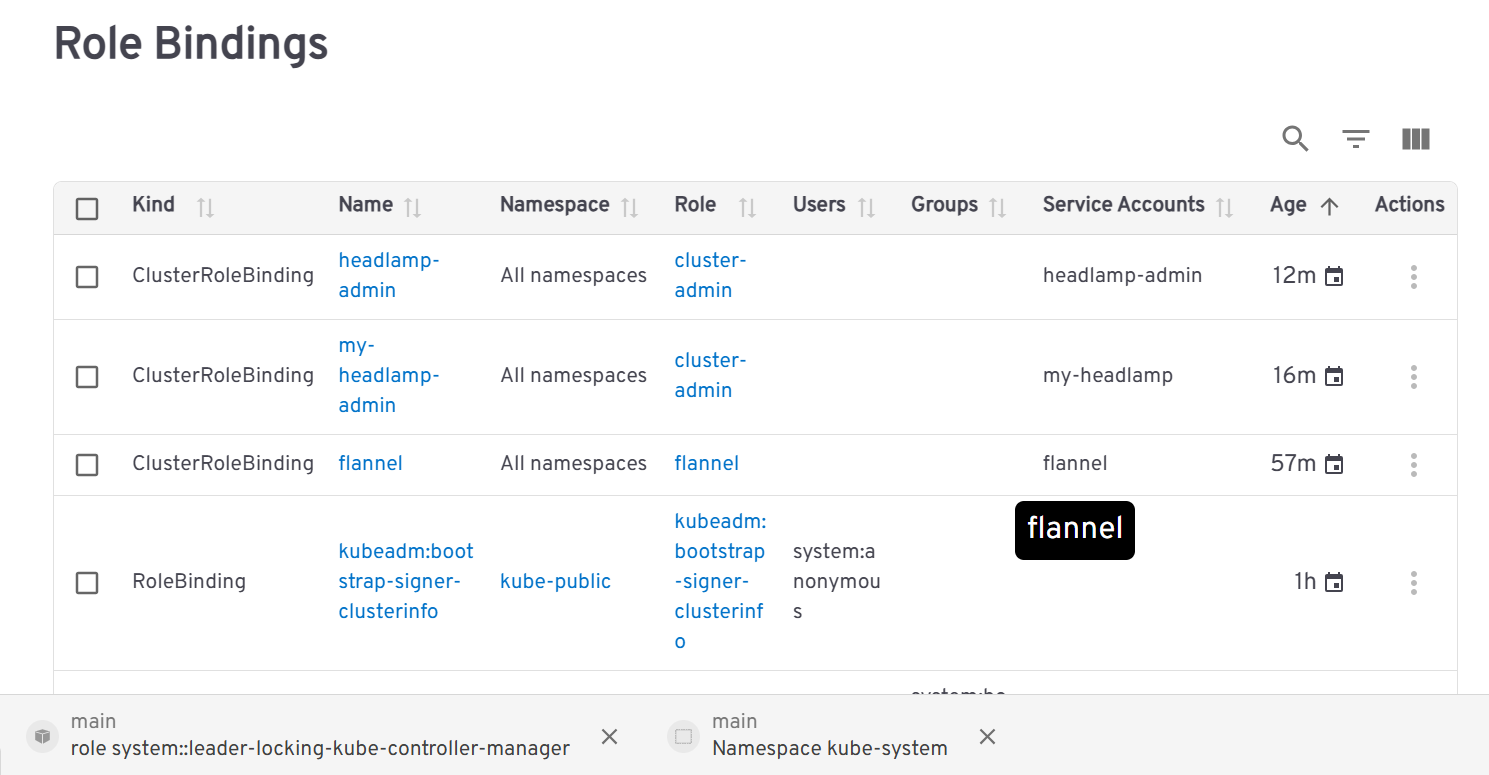Image resolution: width=1489 pixels, height=775 pixels.
Task: Open actions menu for headlamp-admin row
Action: click(1413, 277)
